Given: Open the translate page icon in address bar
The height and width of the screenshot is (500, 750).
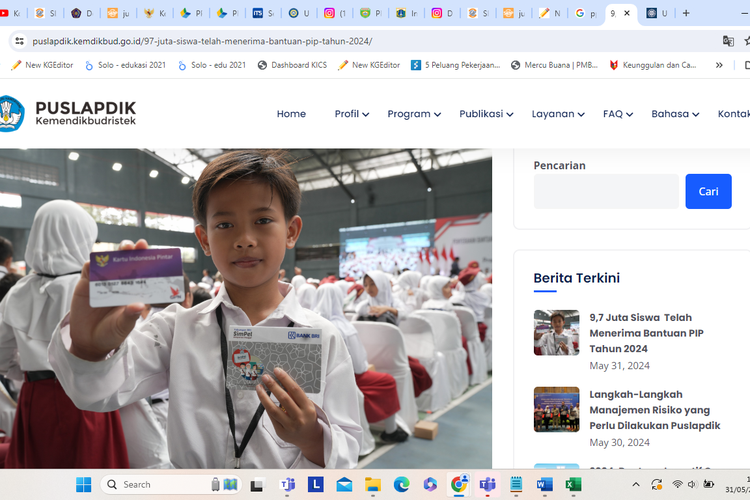Looking at the screenshot, I should [x=728, y=41].
